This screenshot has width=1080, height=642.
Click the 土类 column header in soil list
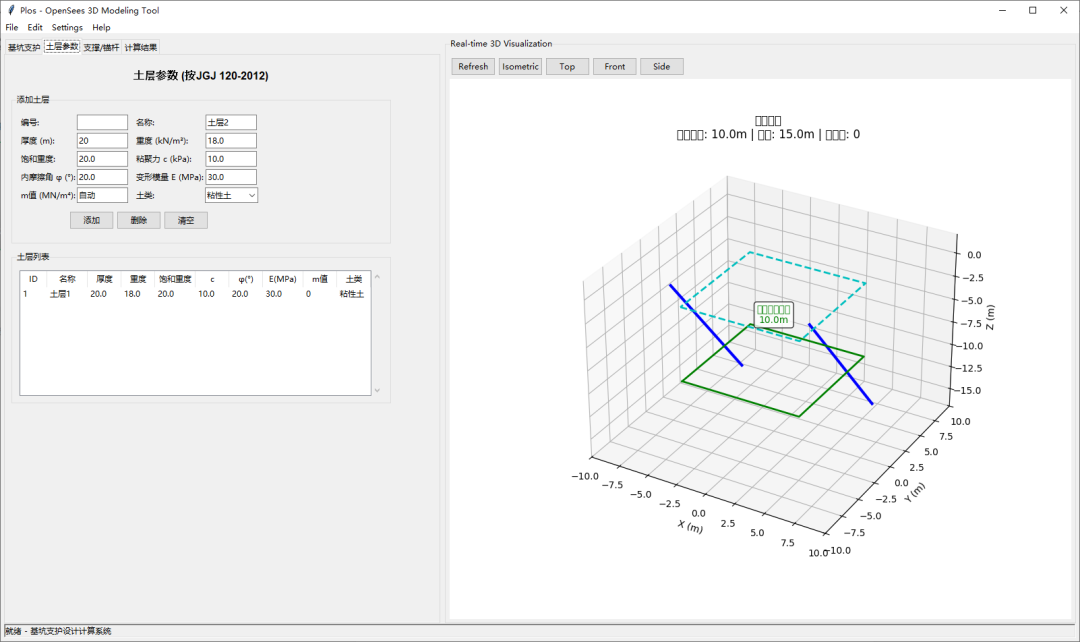coord(353,279)
